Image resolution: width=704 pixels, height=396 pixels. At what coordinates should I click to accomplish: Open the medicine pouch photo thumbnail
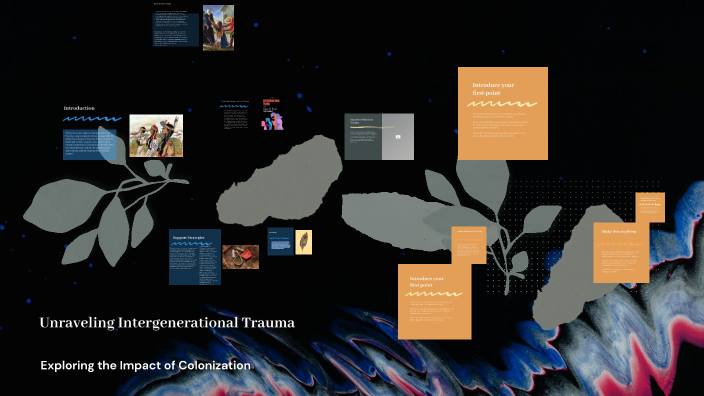(x=241, y=257)
